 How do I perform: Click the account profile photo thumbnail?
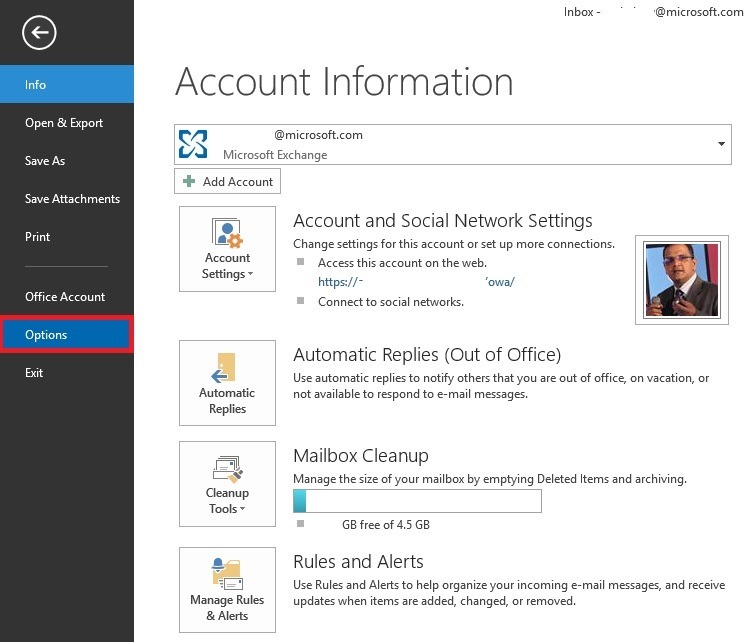[x=681, y=279]
